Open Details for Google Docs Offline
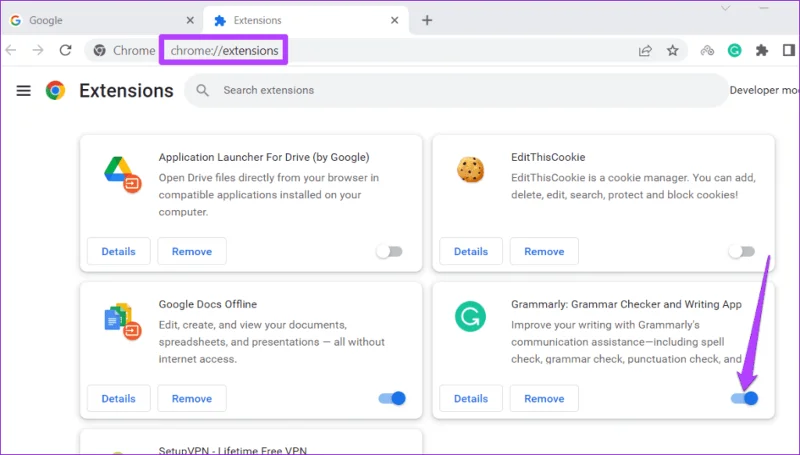Screen dimensions: 800x455 click(118, 398)
